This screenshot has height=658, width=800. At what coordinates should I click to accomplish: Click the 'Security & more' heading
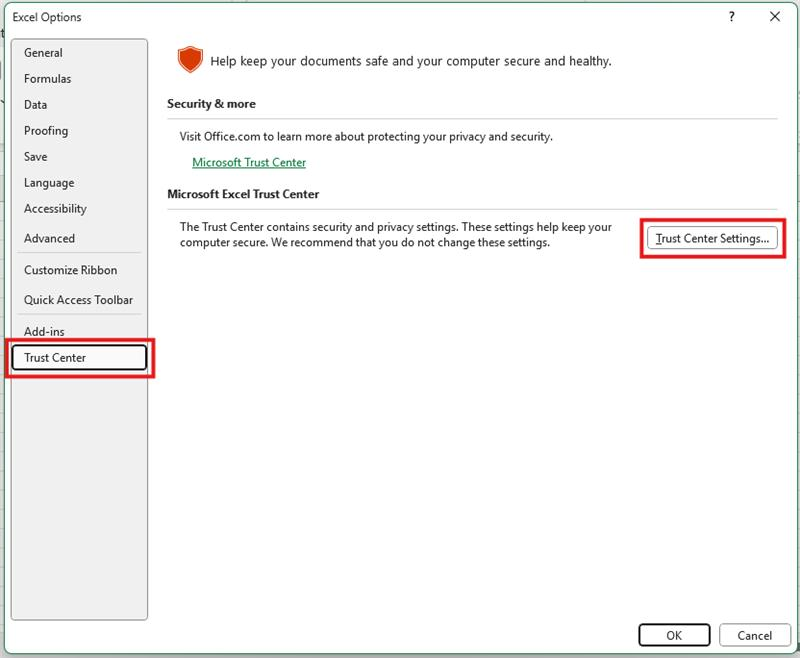click(x=211, y=104)
